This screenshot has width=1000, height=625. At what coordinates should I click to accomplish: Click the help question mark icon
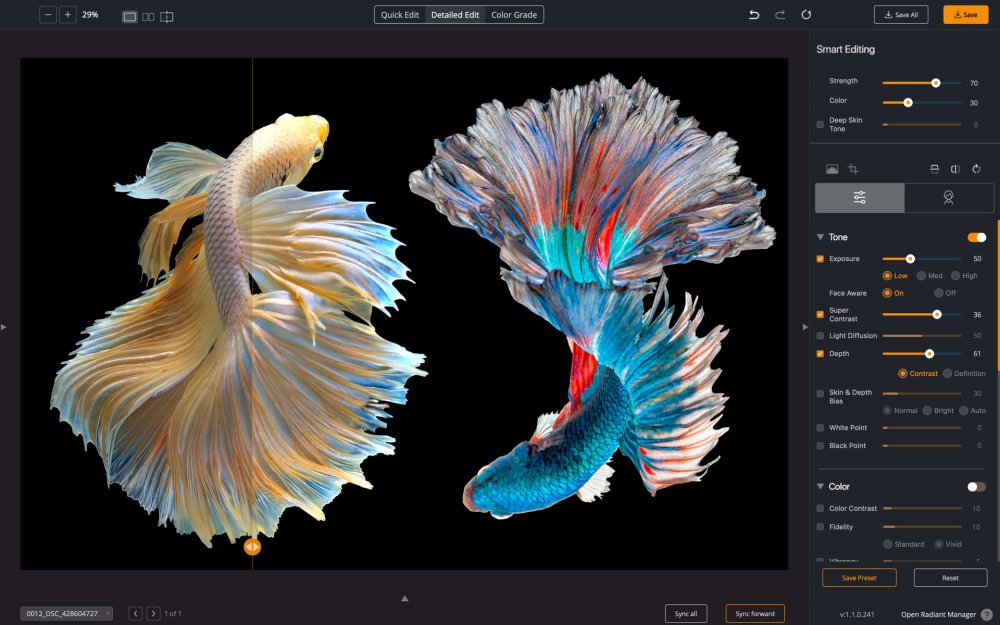tap(987, 614)
